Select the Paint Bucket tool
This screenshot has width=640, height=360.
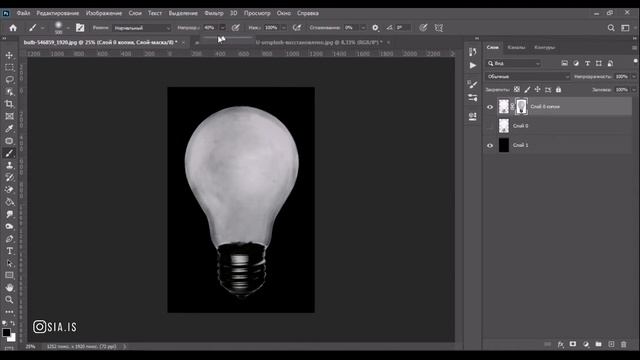coord(9,202)
